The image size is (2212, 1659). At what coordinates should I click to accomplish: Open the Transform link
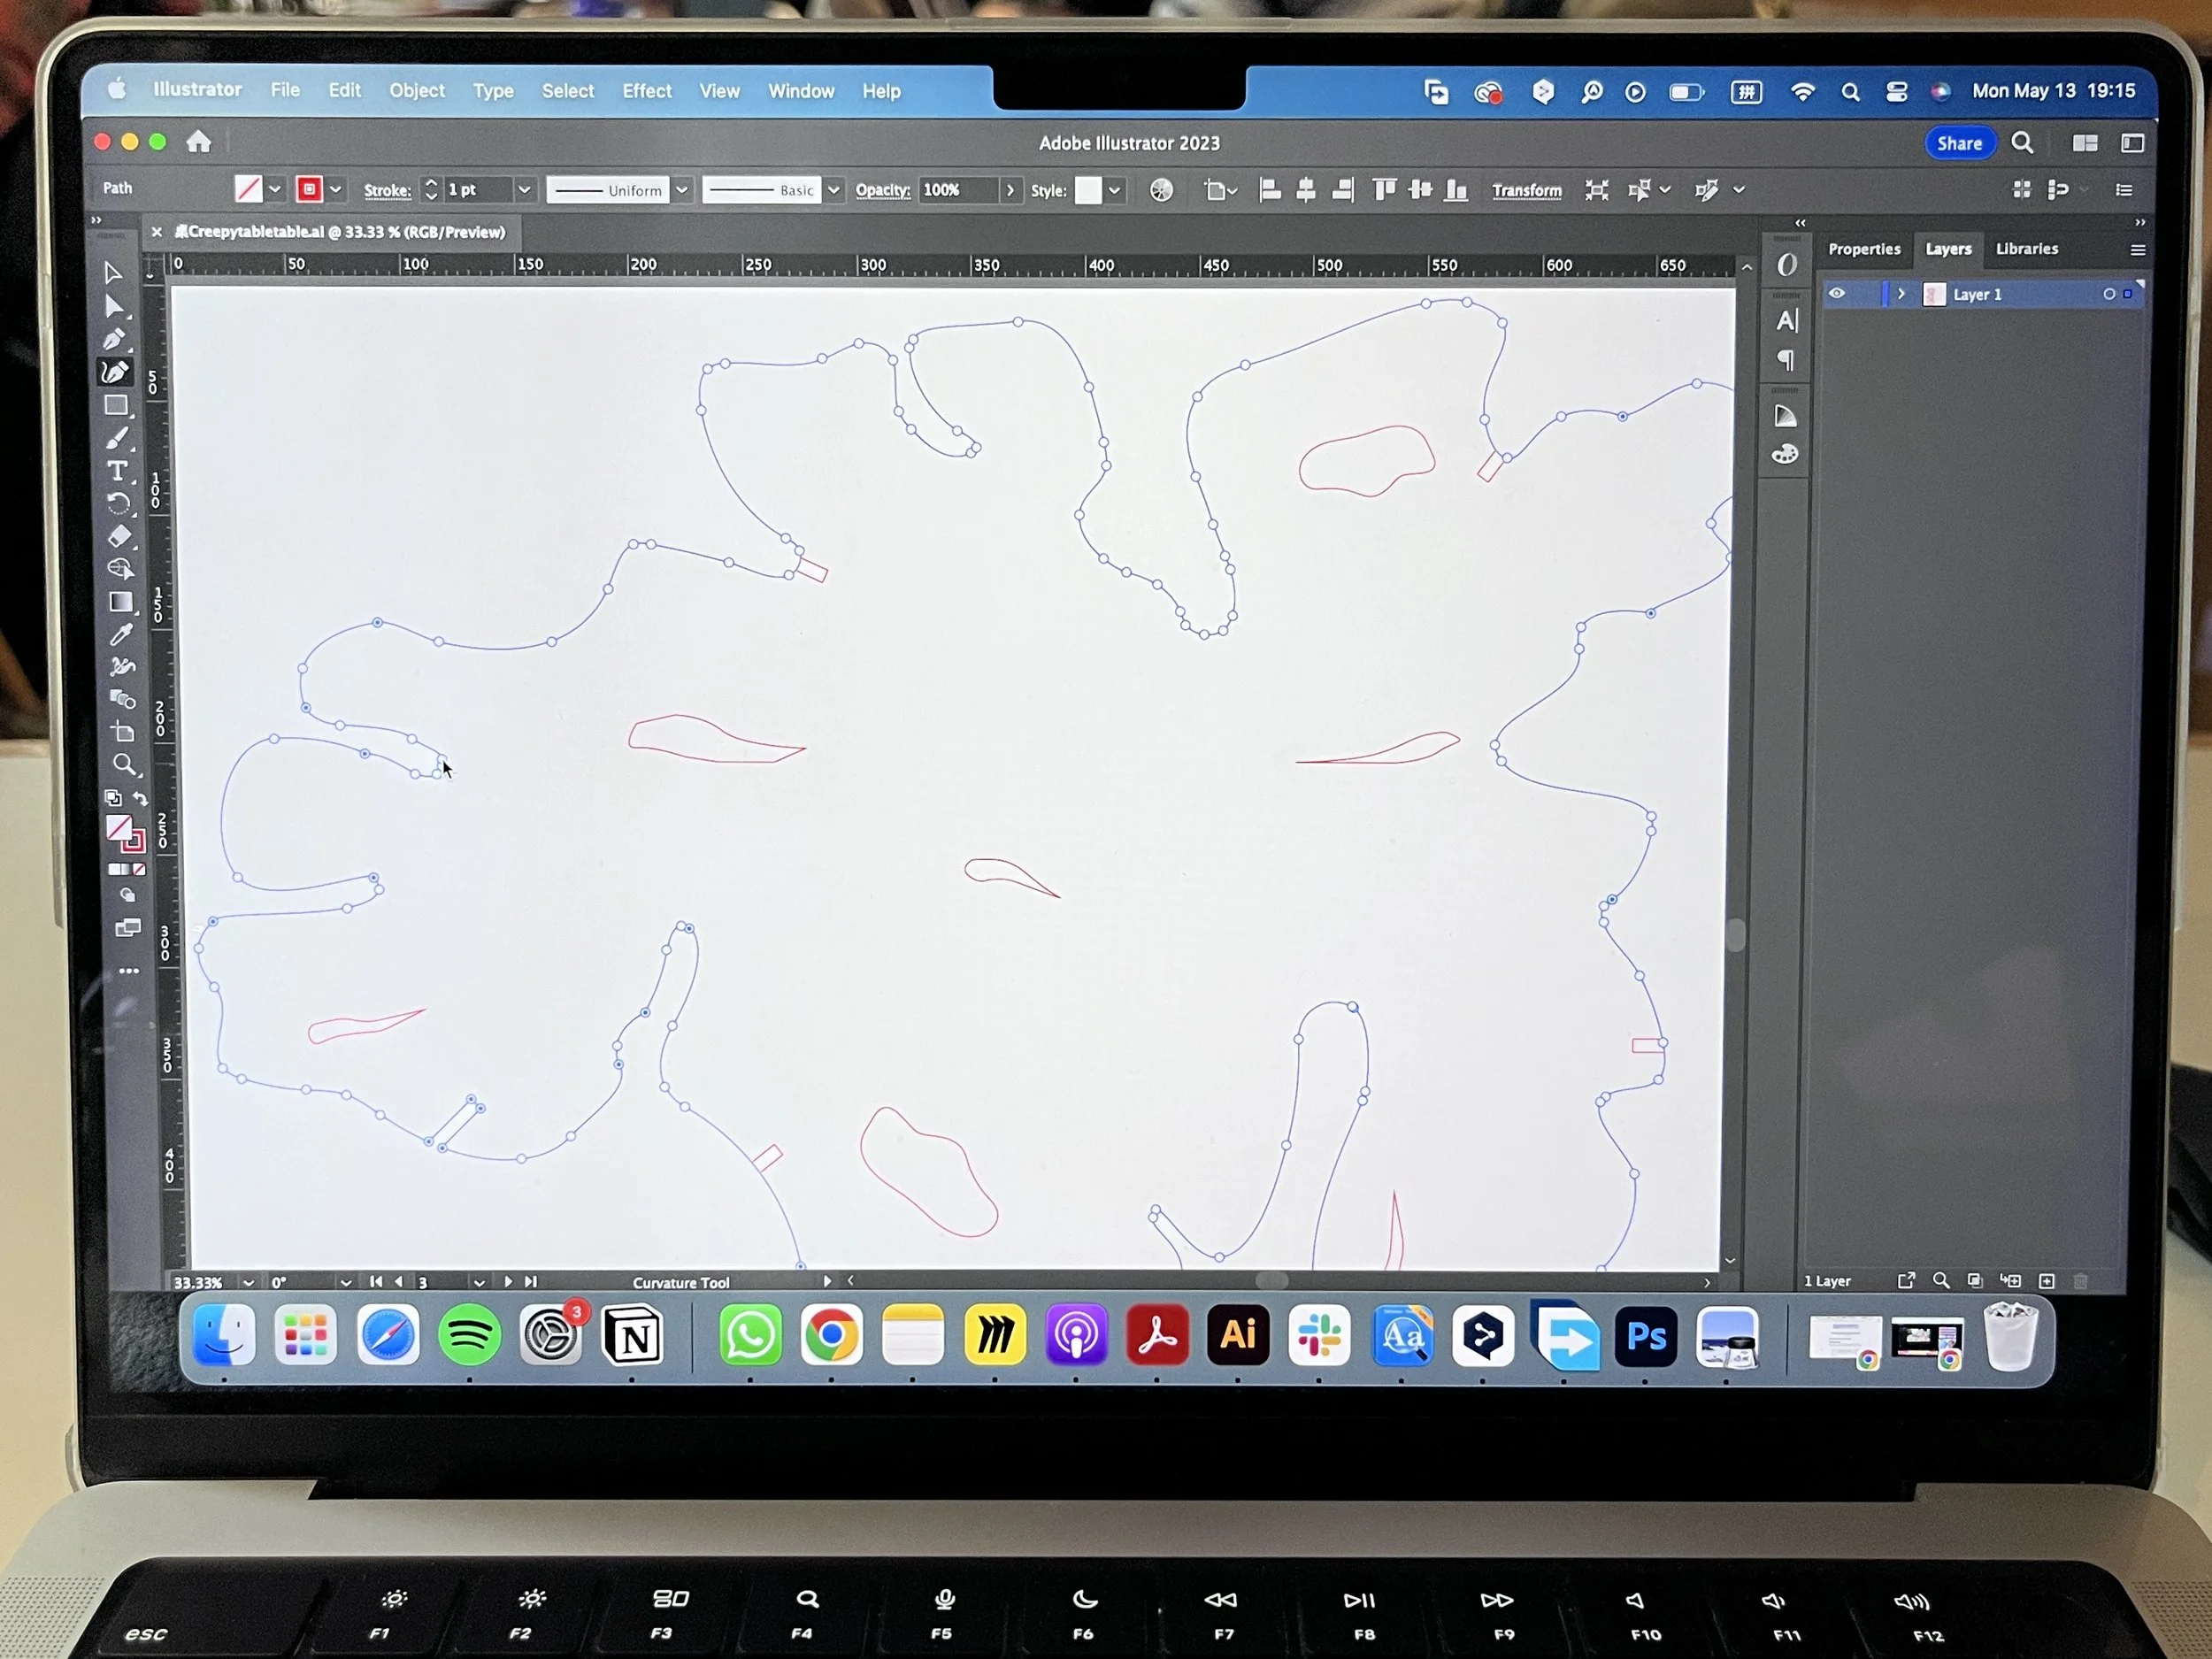1526,190
